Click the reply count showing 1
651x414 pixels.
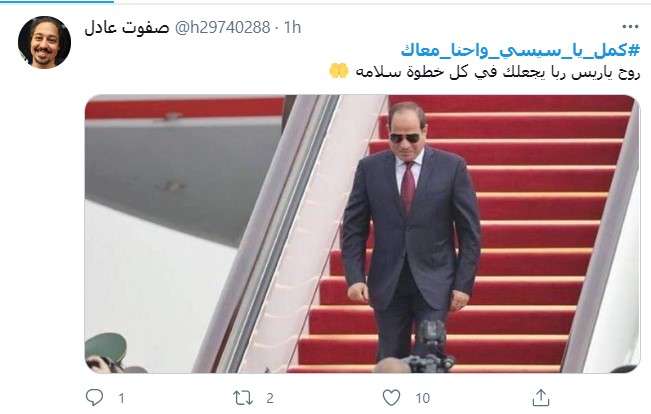point(121,399)
